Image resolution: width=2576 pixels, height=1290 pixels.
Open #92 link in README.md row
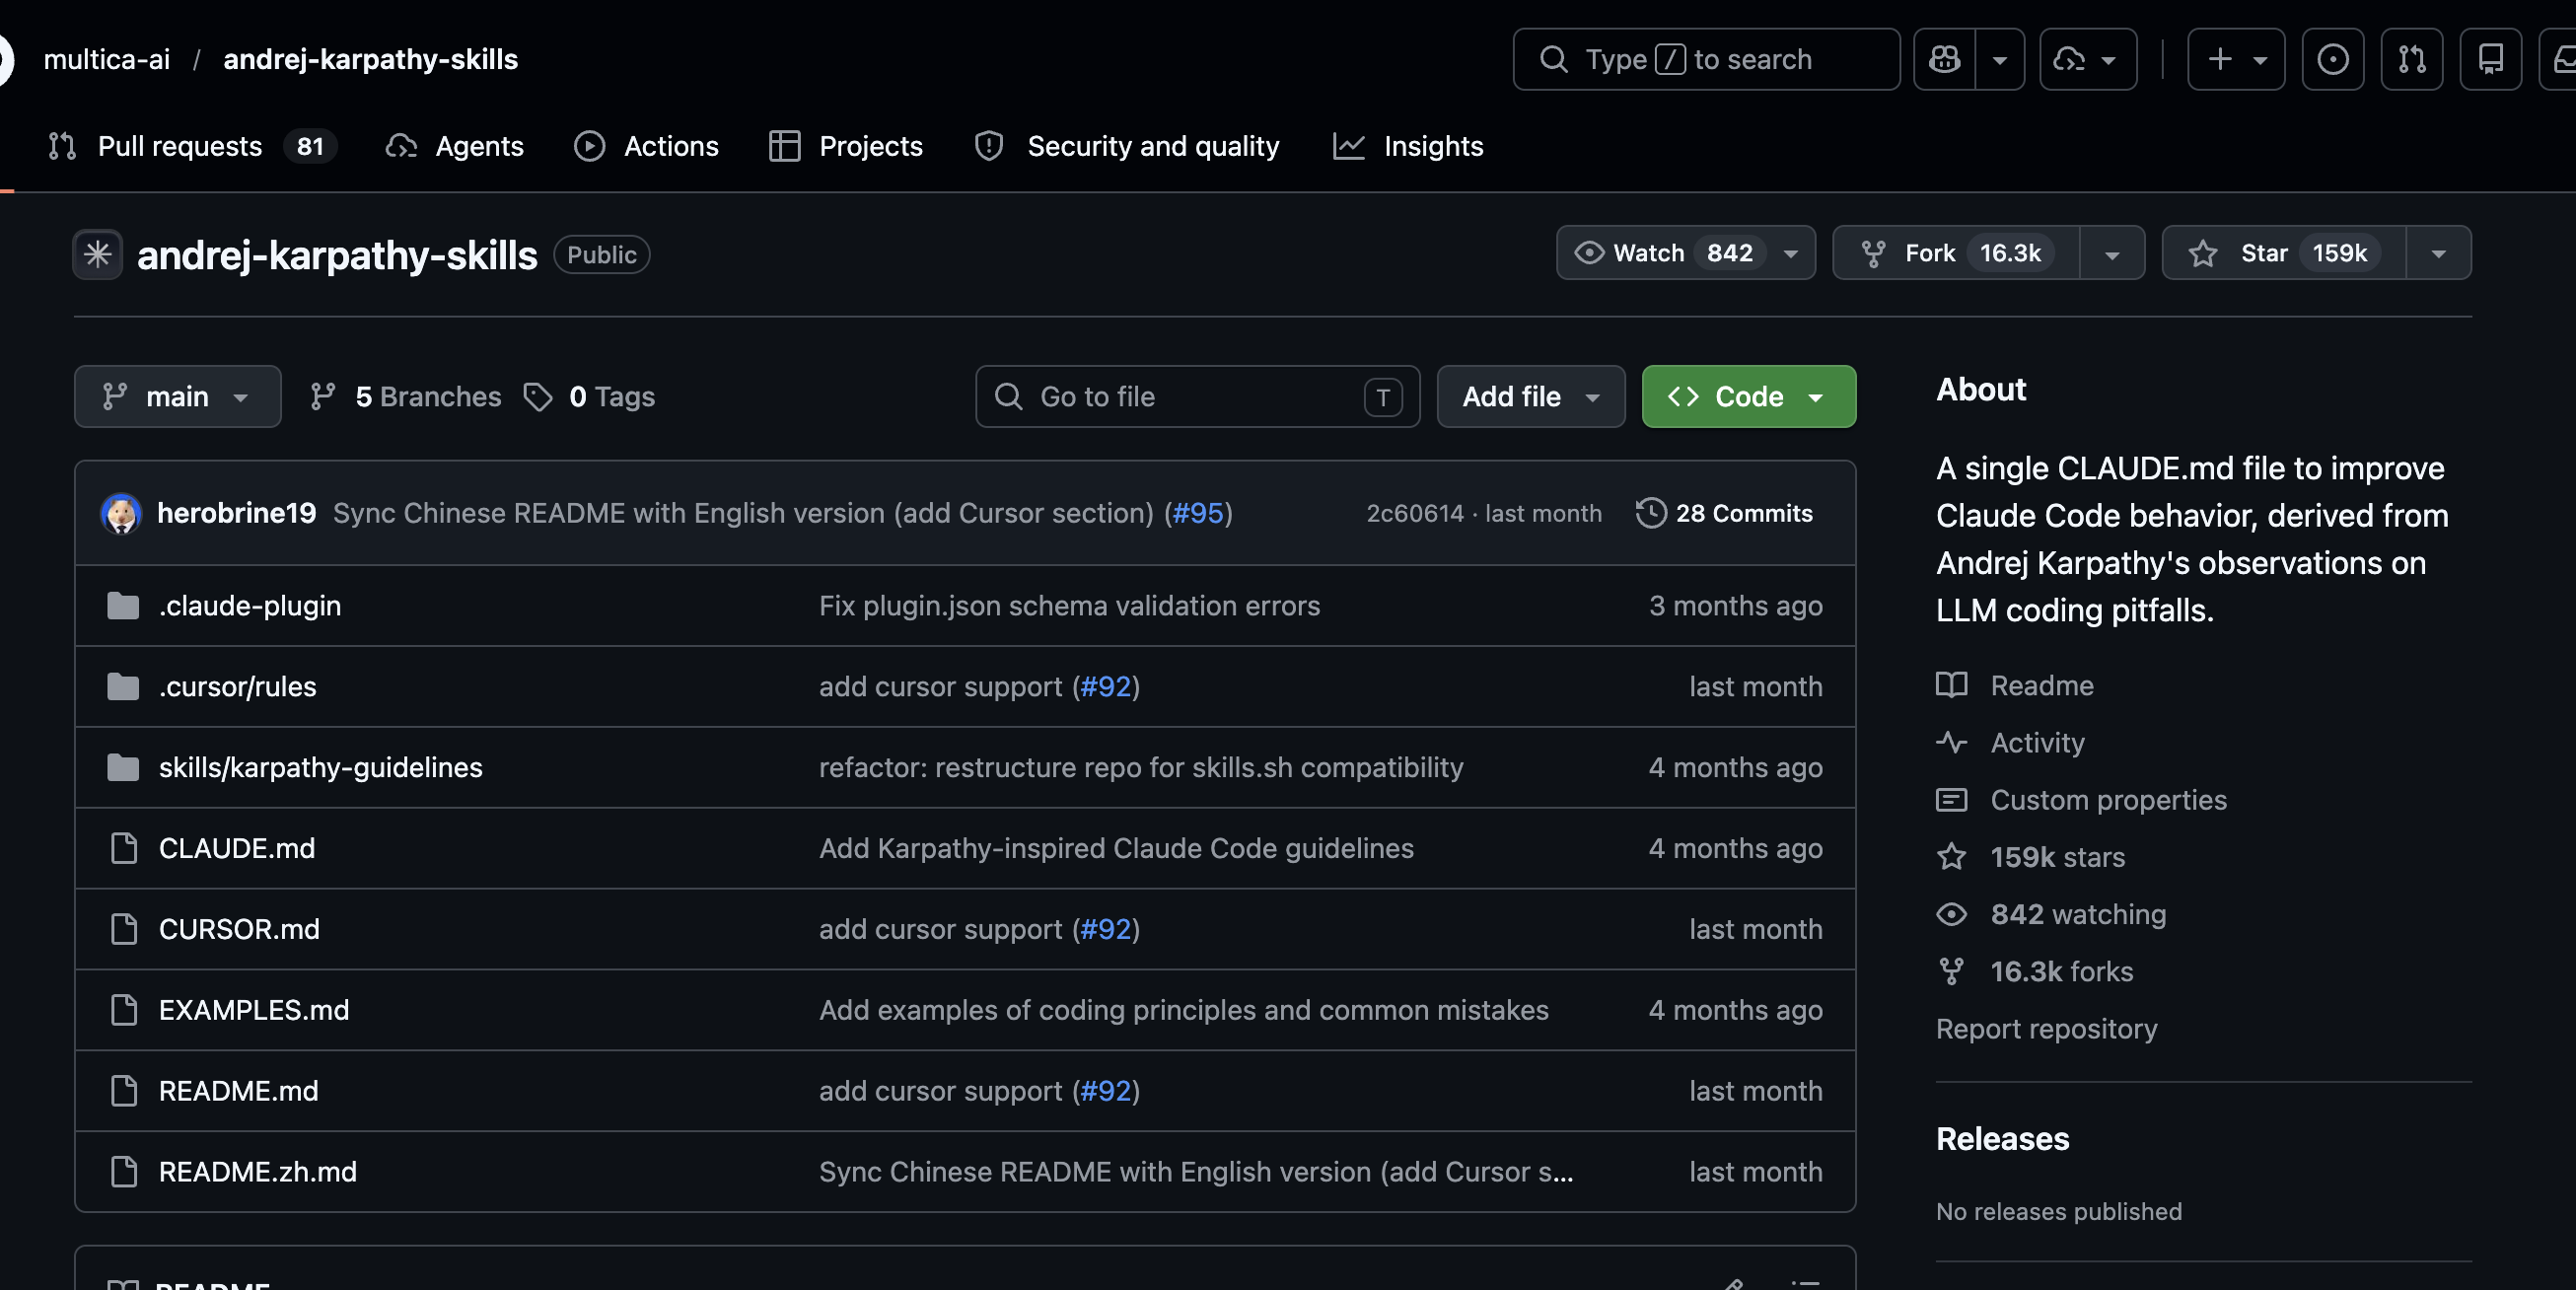tap(1106, 1092)
